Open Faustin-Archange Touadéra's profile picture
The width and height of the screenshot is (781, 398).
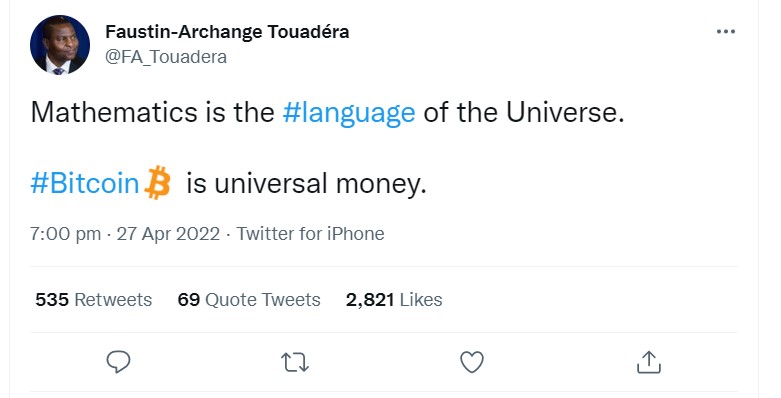pyautogui.click(x=60, y=45)
